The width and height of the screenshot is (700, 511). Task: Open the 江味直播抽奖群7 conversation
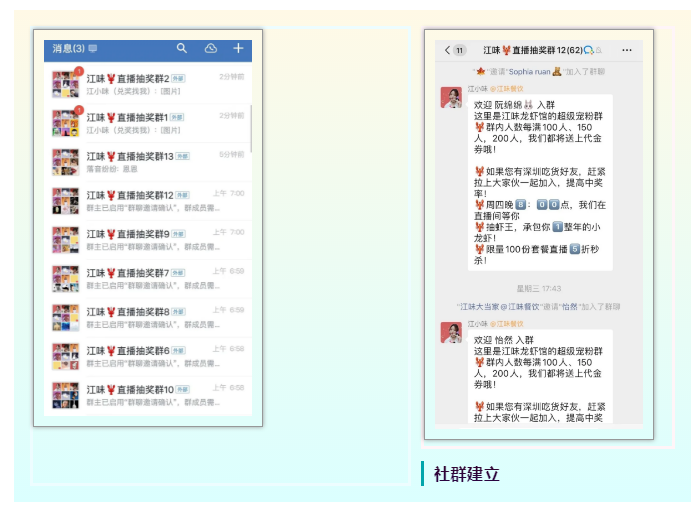[148, 278]
